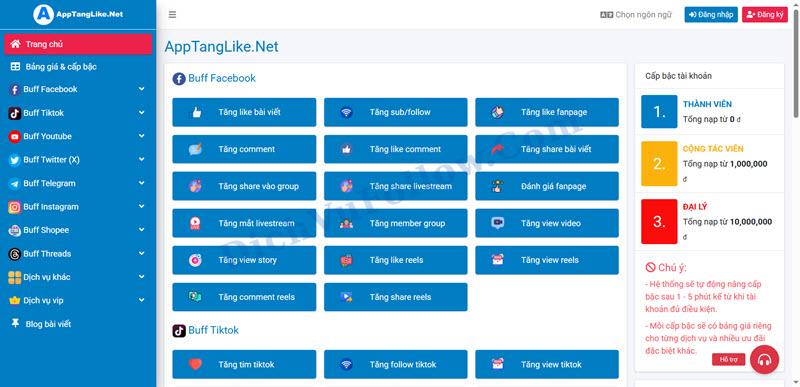Click the Twitter bird icon in the sidebar

pyautogui.click(x=15, y=160)
